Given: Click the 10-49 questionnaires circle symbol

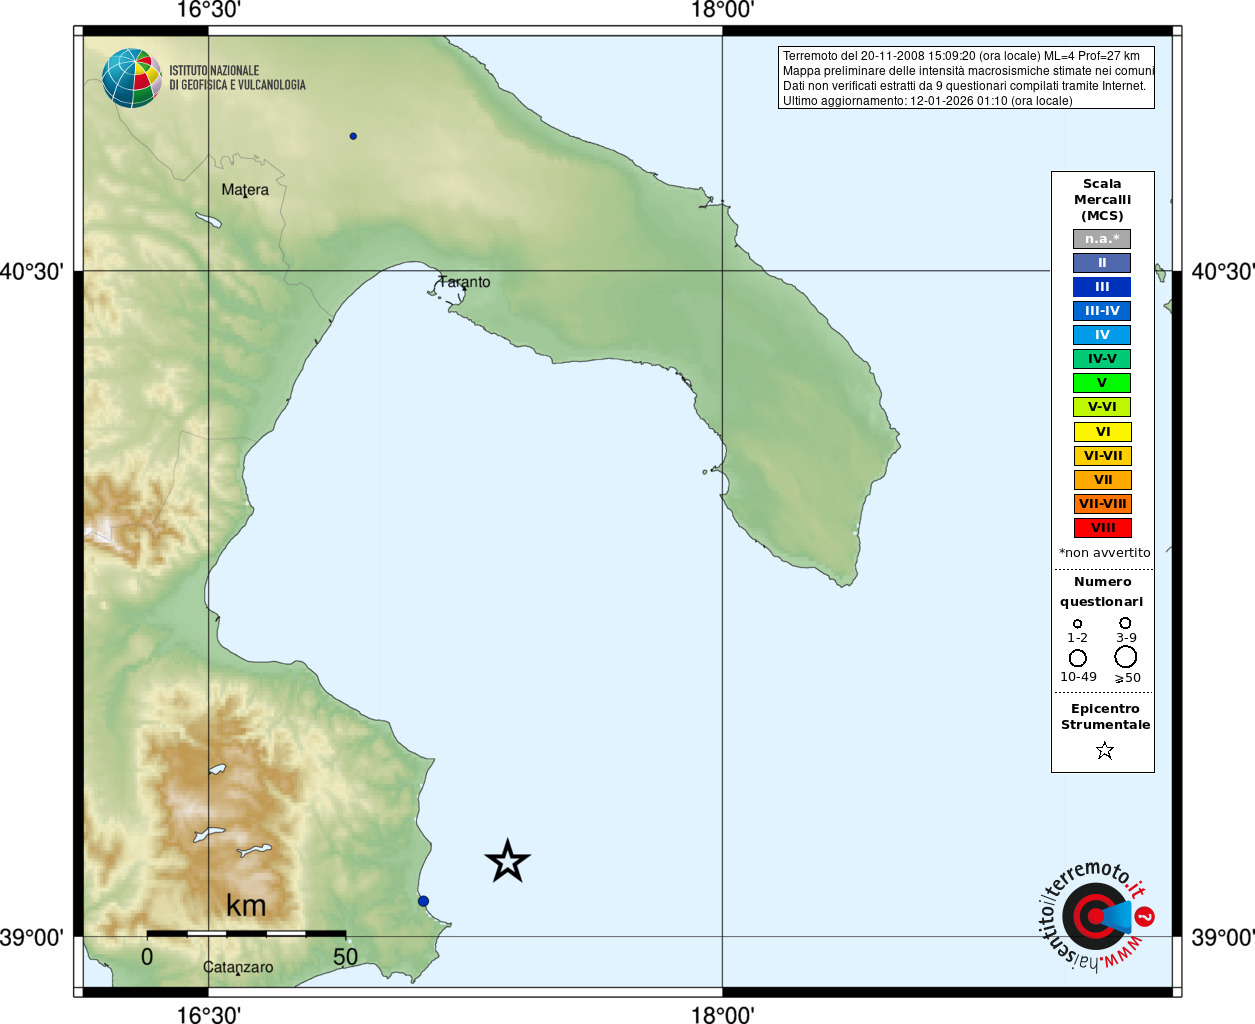Looking at the screenshot, I should (1078, 658).
